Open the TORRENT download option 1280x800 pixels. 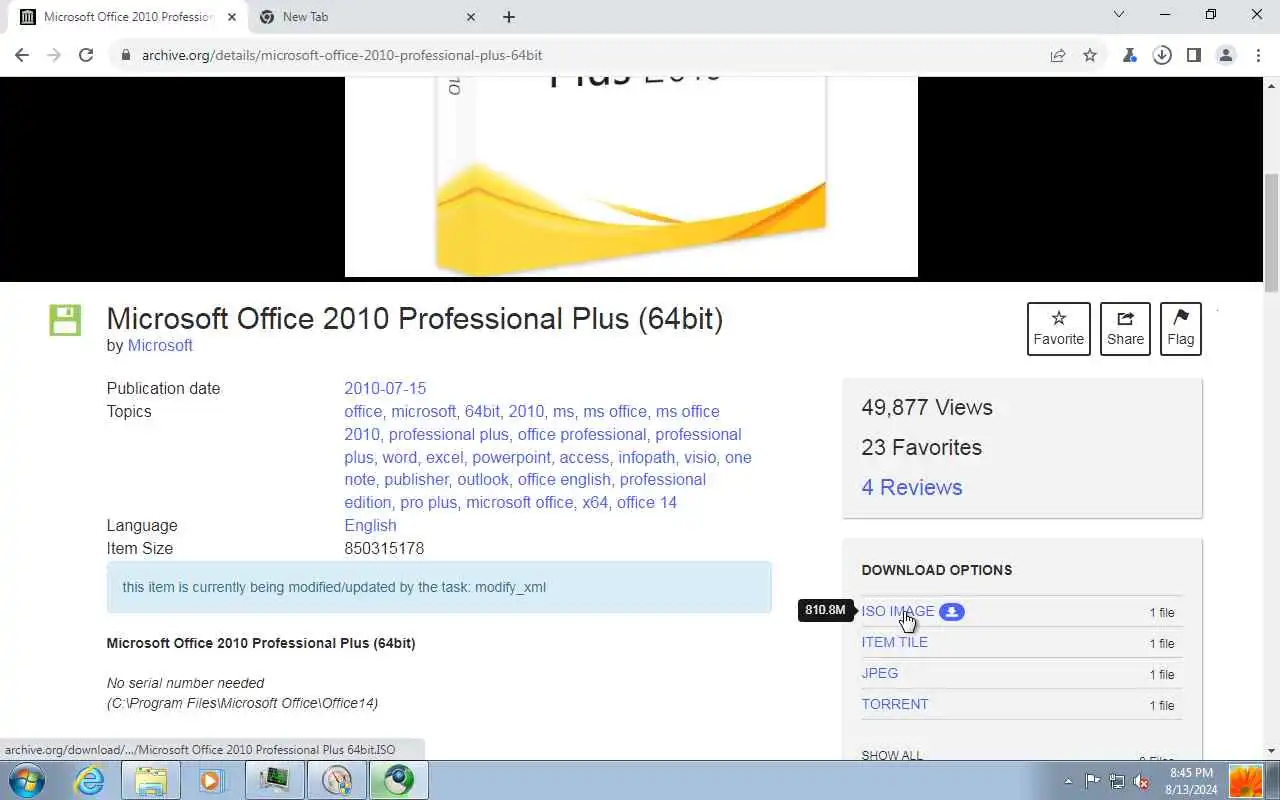[895, 704]
